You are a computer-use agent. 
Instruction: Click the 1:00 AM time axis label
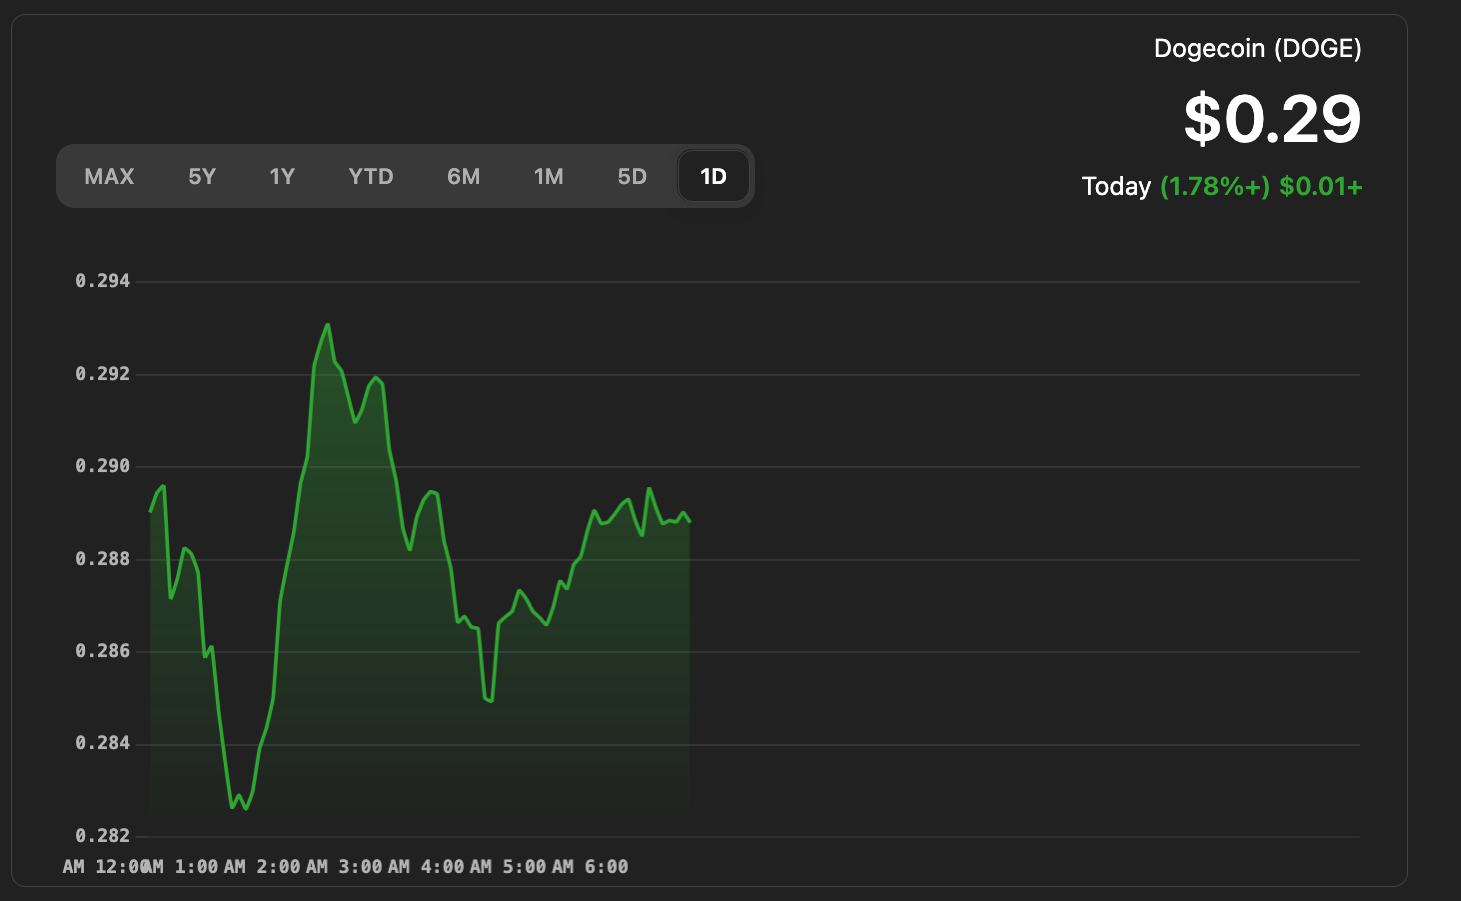tap(209, 867)
